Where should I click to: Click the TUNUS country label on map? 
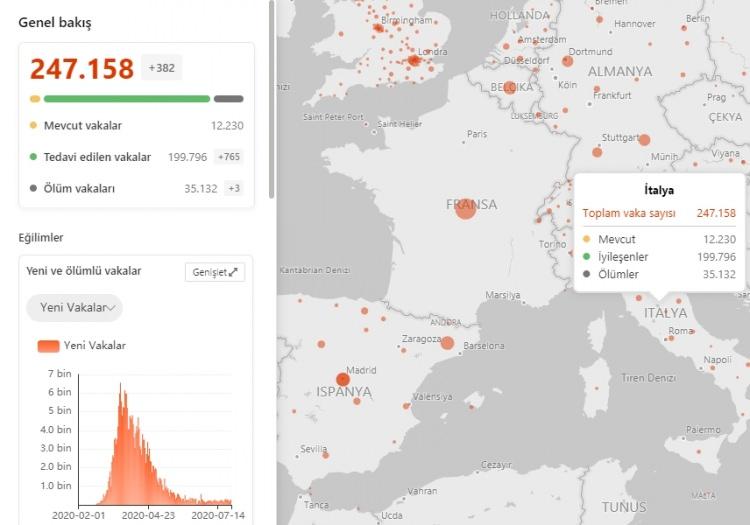624,507
